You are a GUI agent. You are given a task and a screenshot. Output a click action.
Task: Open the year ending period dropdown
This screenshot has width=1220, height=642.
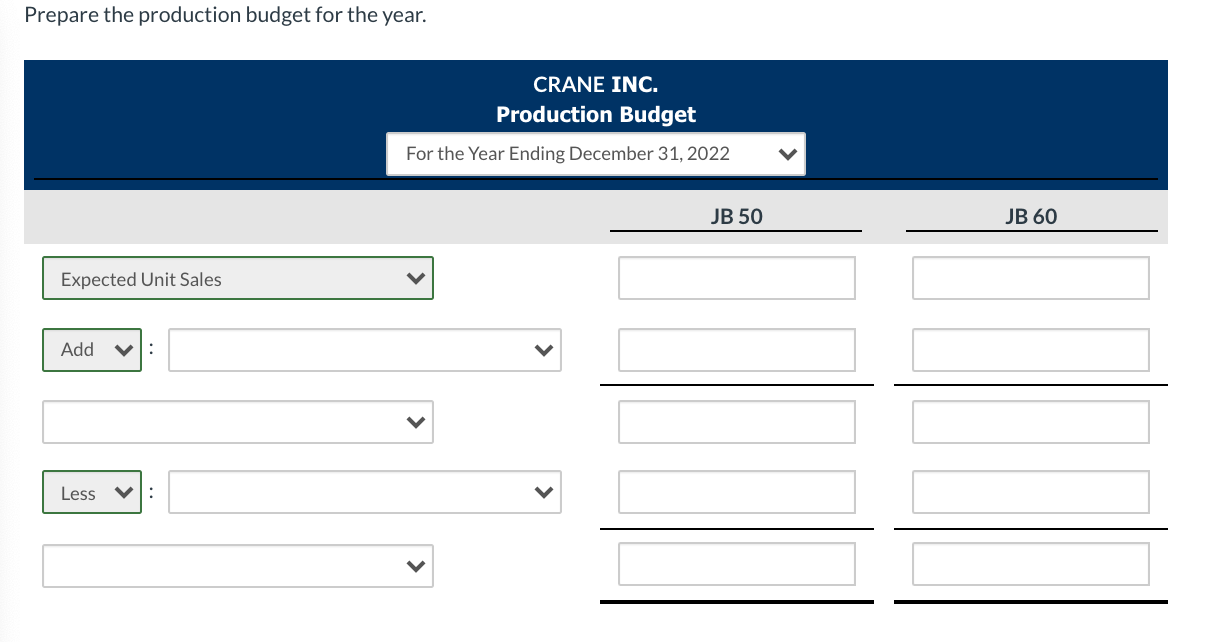click(x=596, y=153)
